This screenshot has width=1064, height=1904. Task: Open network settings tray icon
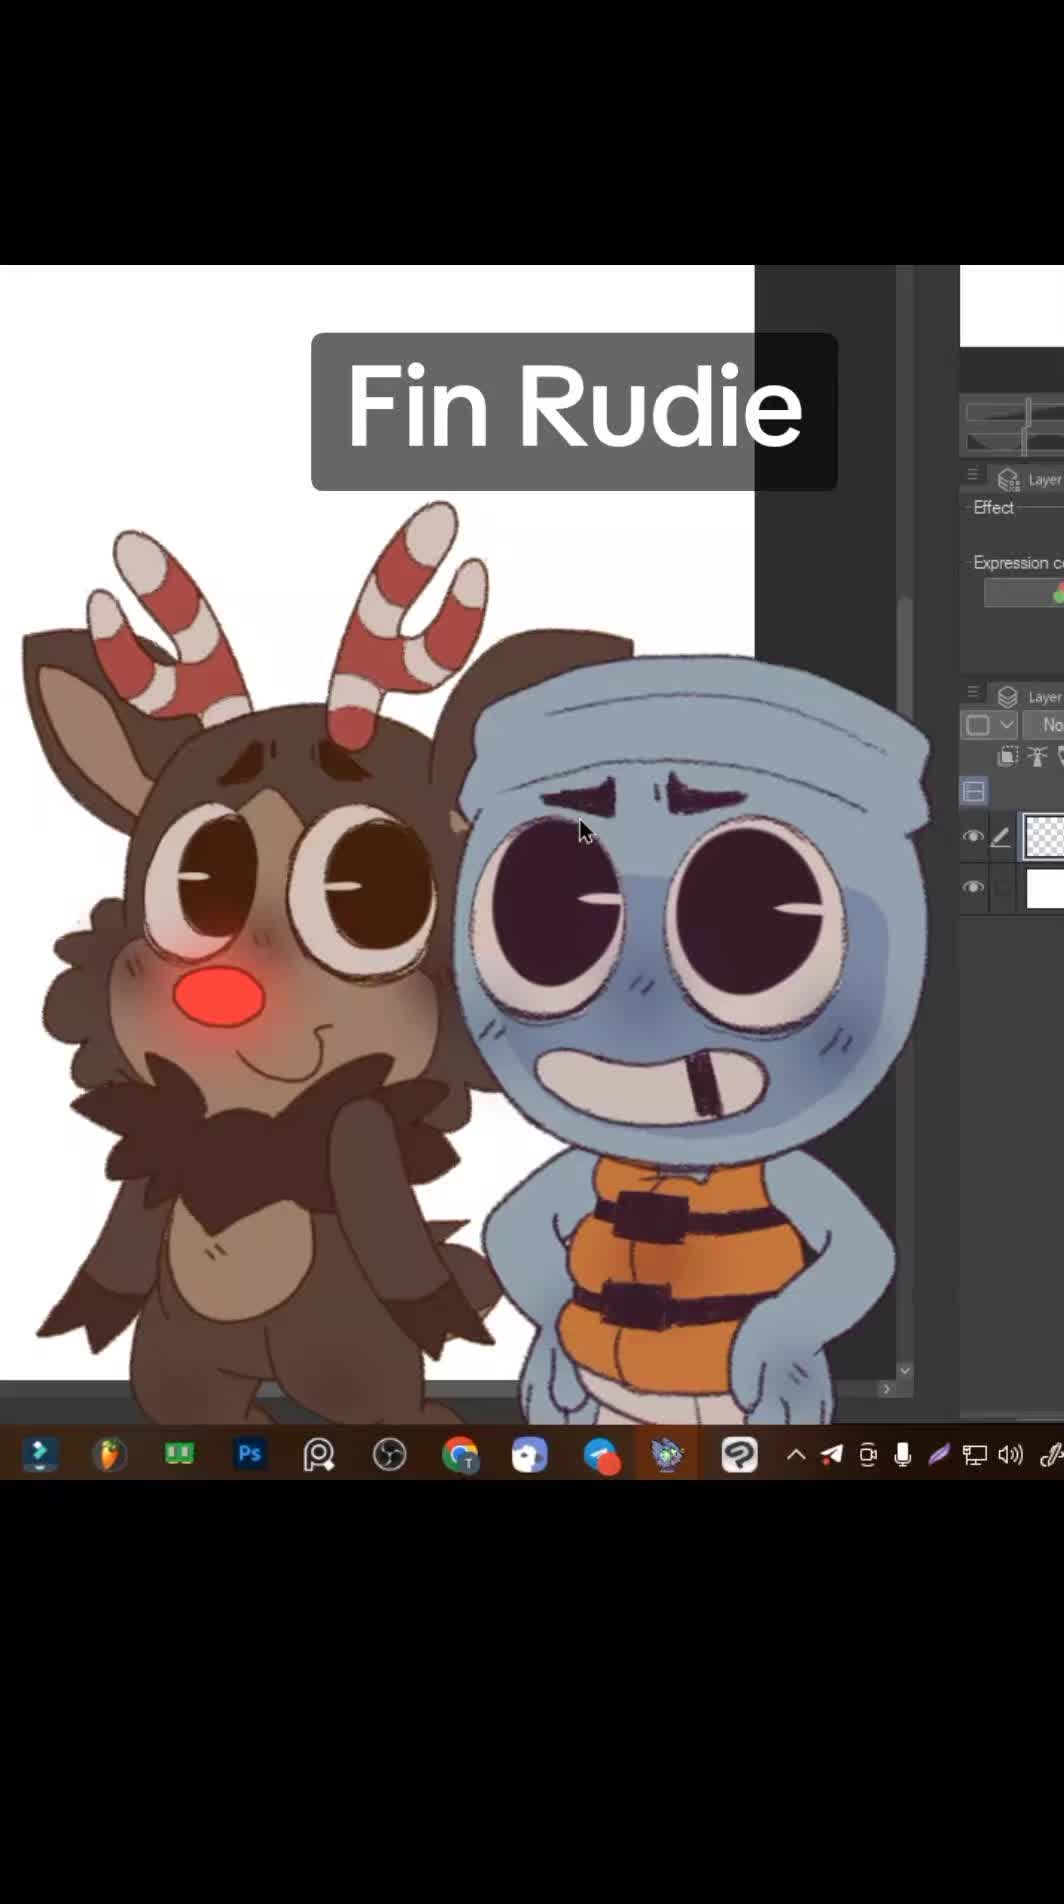[974, 1455]
